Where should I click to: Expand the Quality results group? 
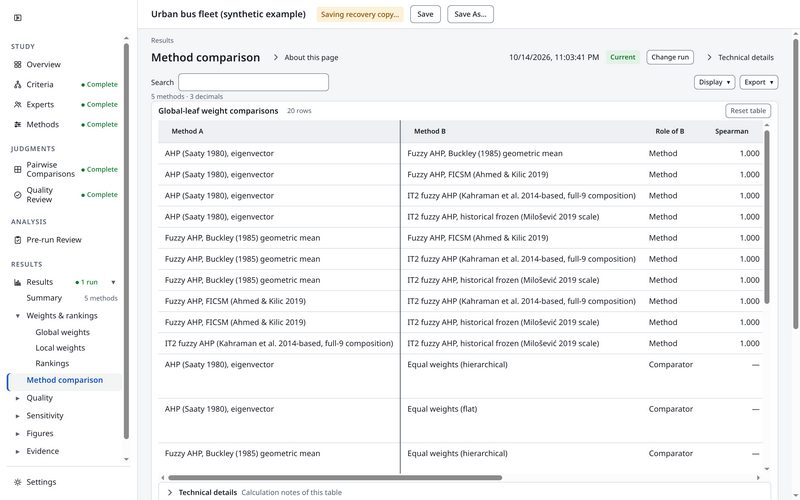(x=18, y=398)
